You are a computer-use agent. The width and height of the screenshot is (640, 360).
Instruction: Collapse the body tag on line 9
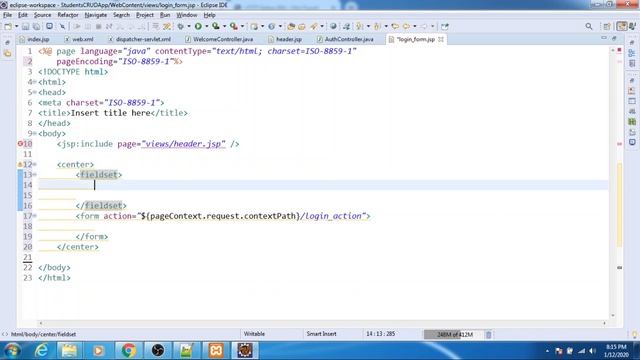35,133
